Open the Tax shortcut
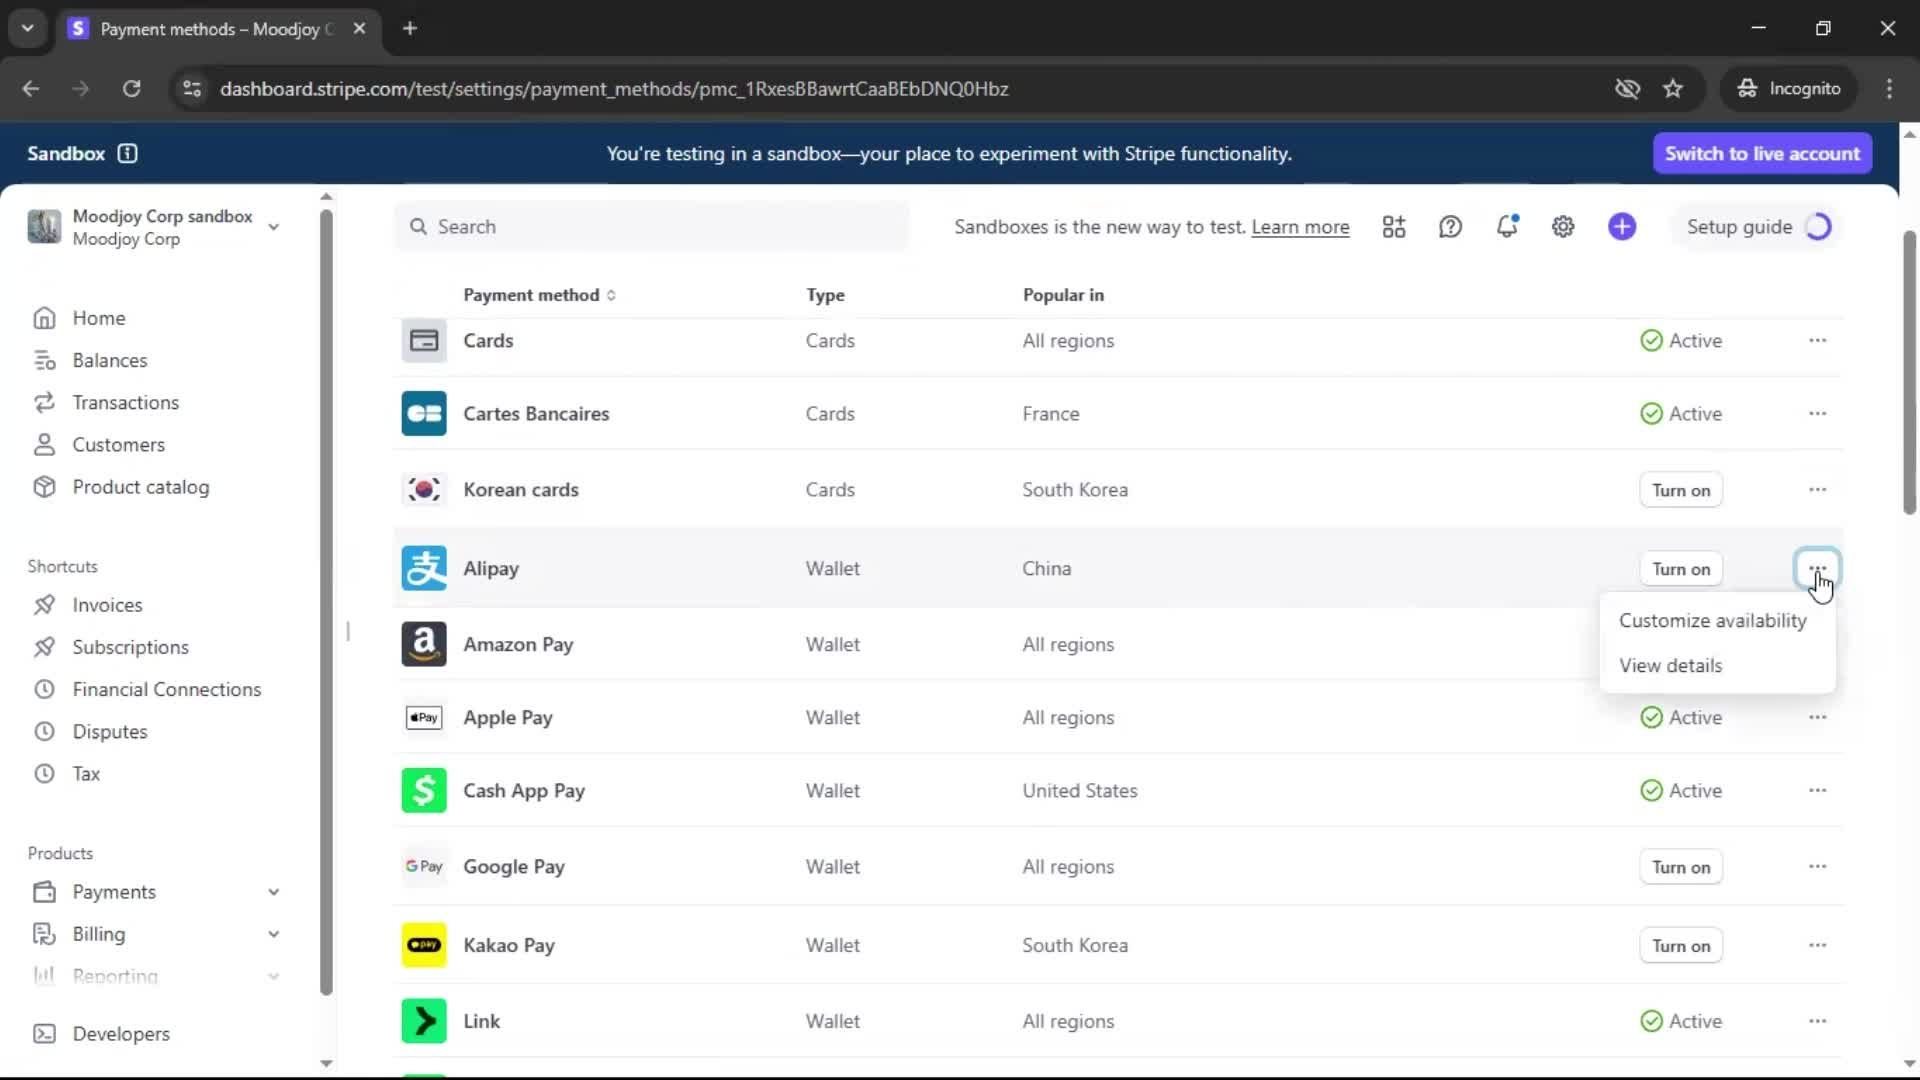Image resolution: width=1920 pixels, height=1080 pixels. (86, 773)
